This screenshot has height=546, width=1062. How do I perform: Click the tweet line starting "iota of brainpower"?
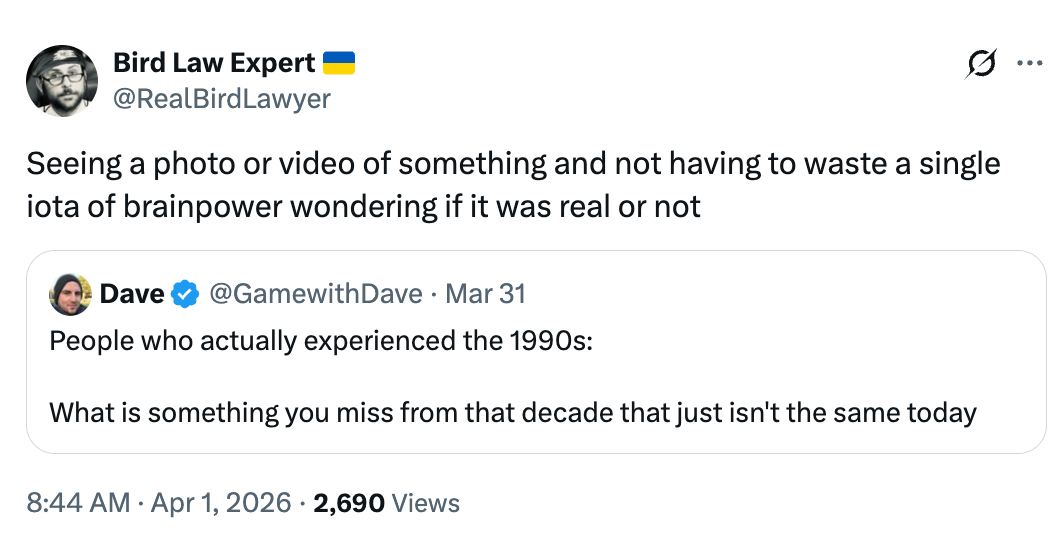coord(364,206)
